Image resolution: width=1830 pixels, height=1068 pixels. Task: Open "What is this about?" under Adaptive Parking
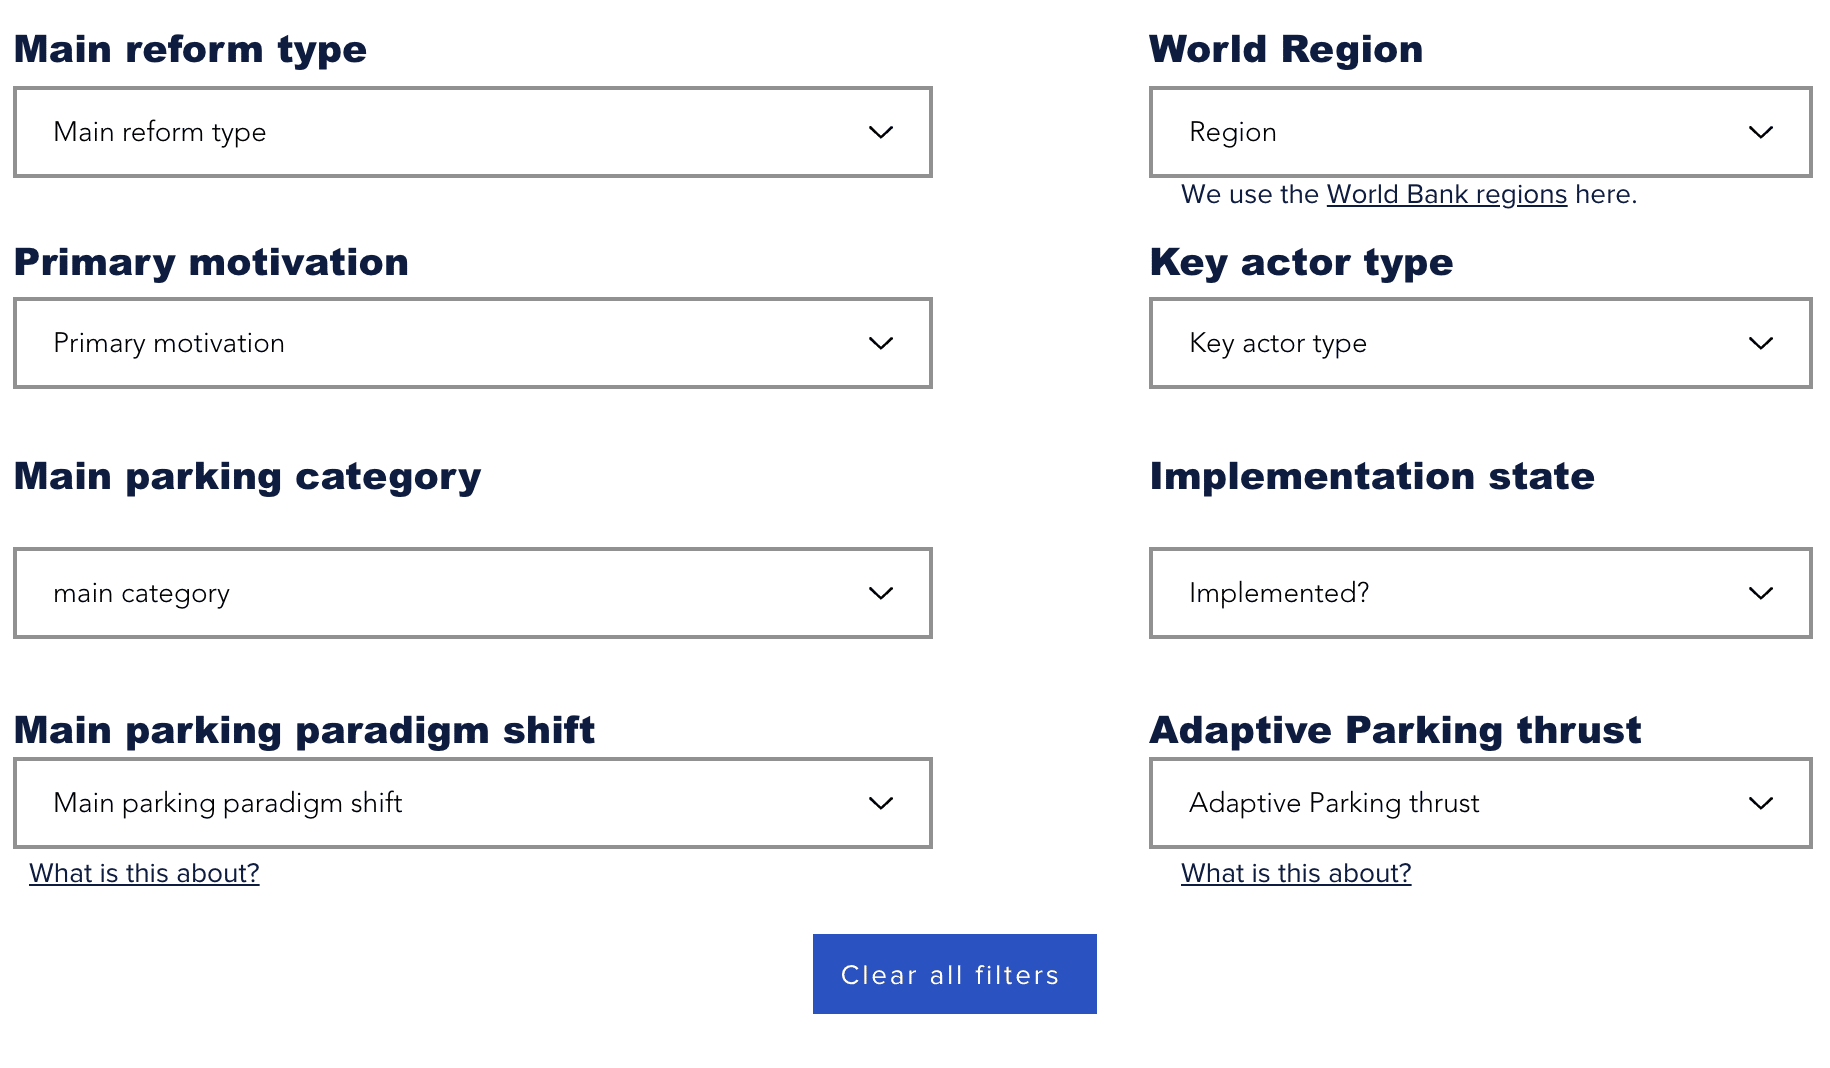pos(1296,873)
